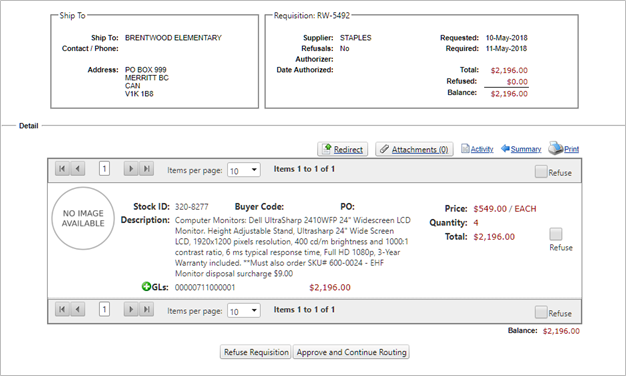Go to first page in bottom pager
Image resolution: width=626 pixels, height=376 pixels.
tap(62, 309)
